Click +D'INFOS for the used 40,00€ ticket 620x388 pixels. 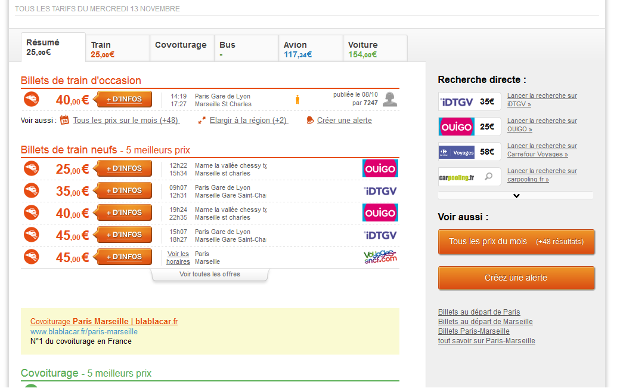(123, 99)
